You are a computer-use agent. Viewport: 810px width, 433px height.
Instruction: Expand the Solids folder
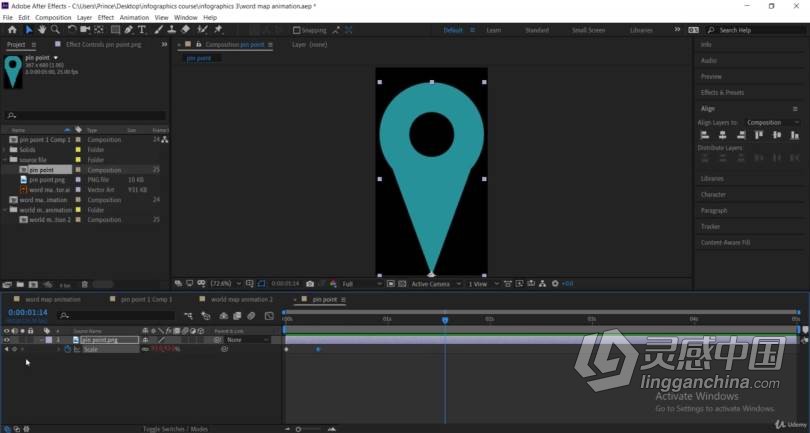pos(5,150)
